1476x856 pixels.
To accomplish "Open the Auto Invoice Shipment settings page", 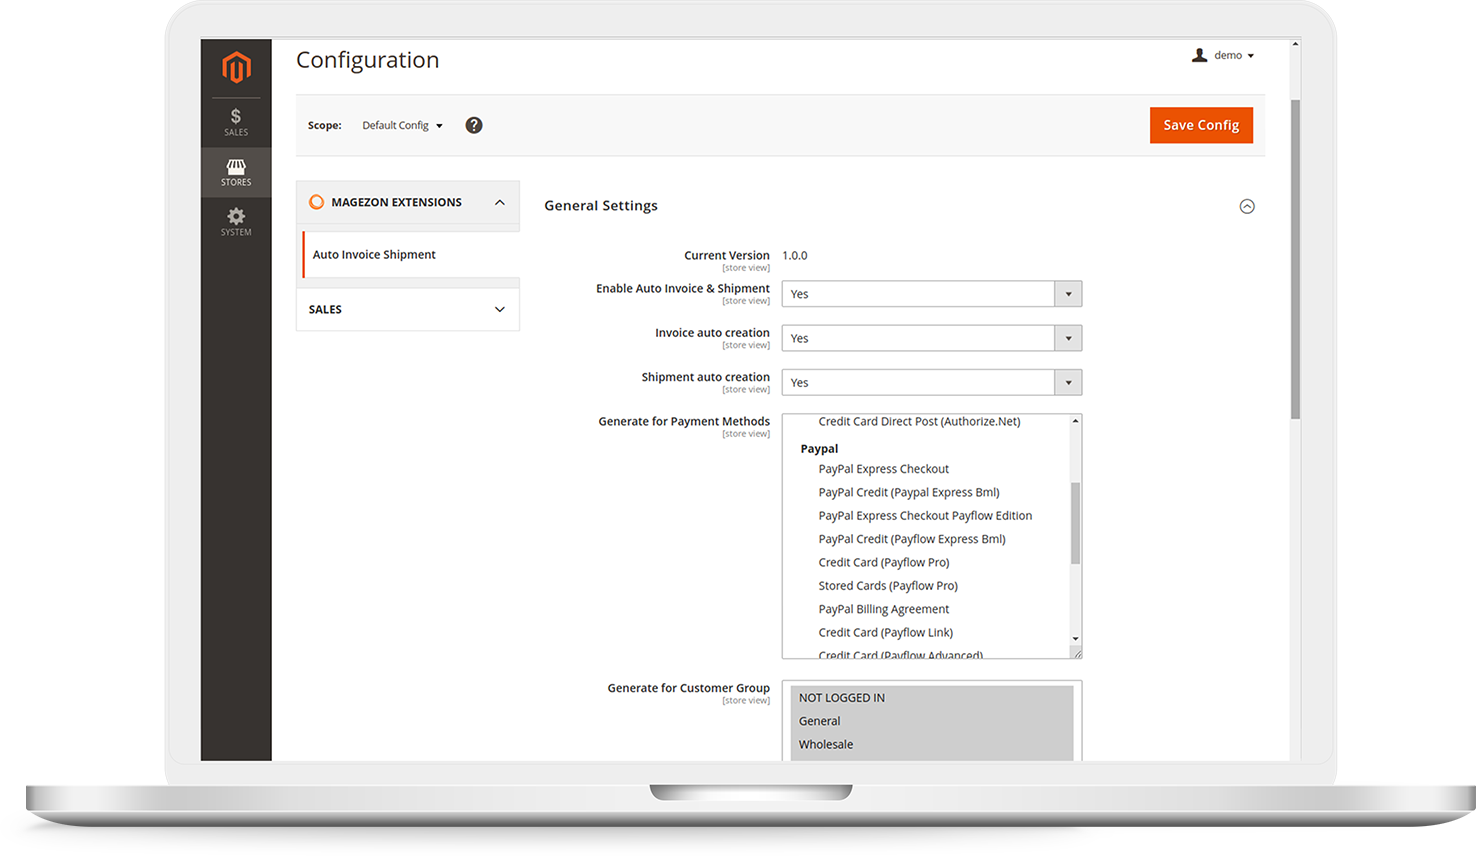I will pos(373,254).
